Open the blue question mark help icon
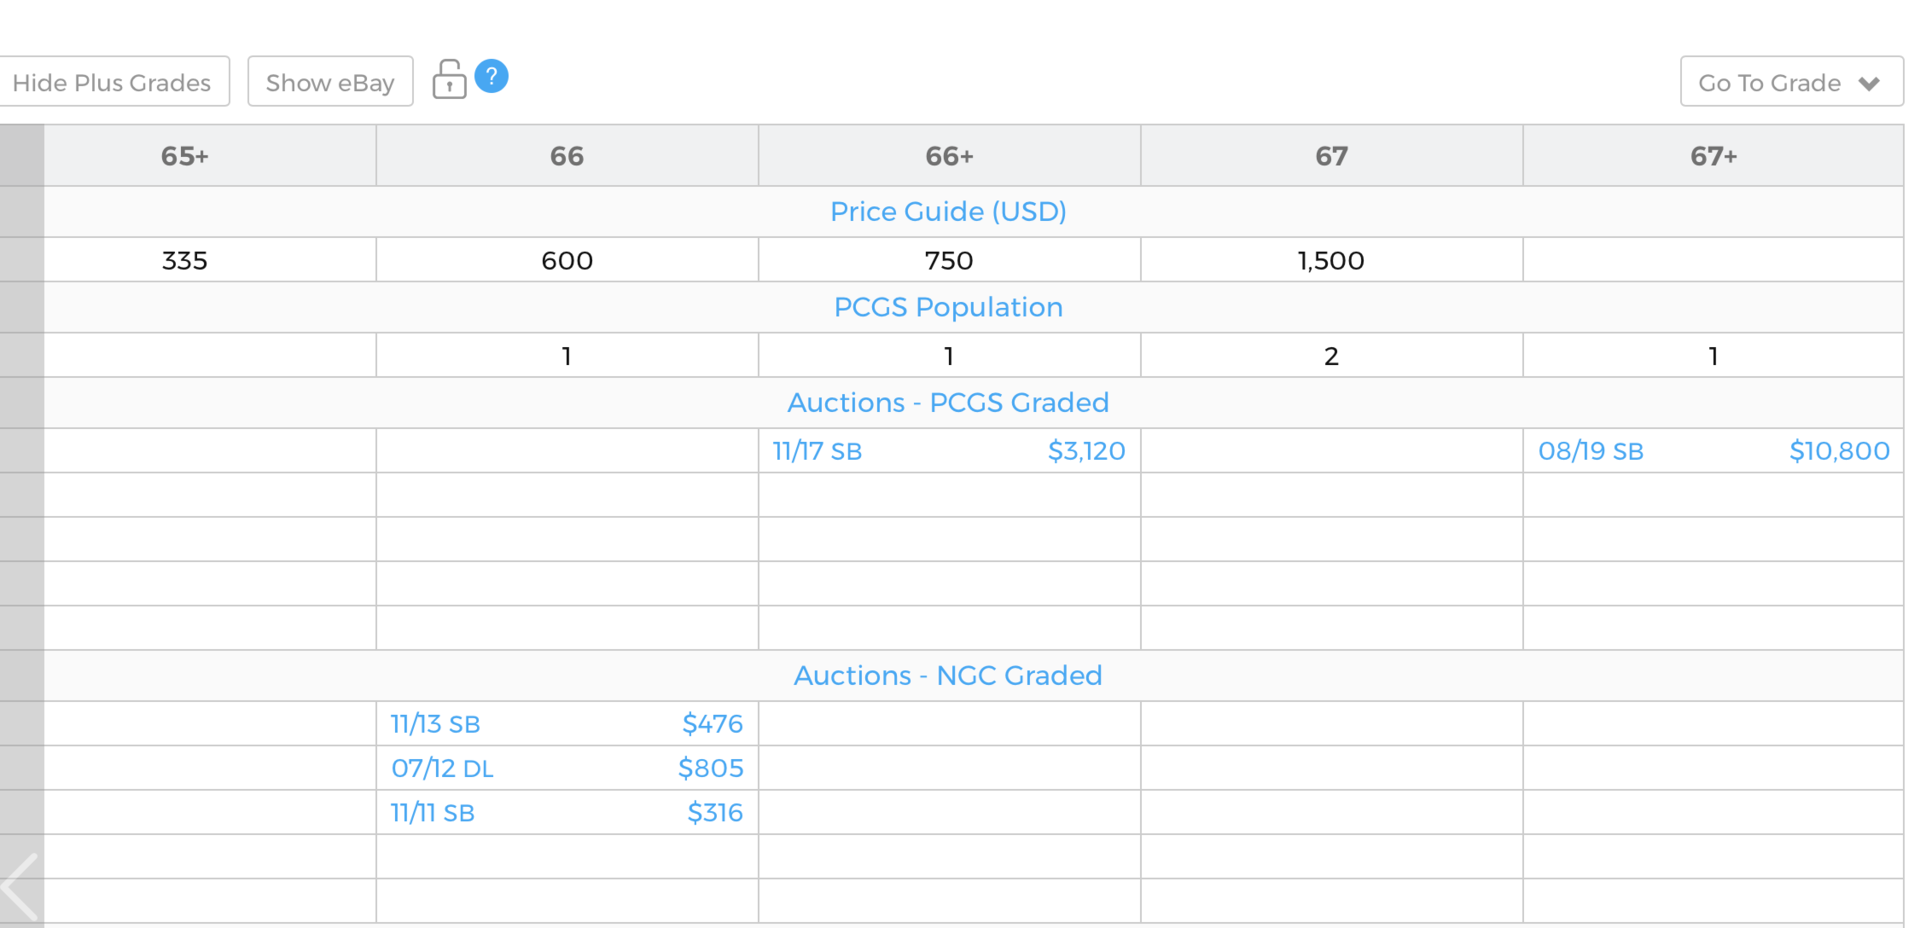The height and width of the screenshot is (928, 1920). [x=491, y=76]
